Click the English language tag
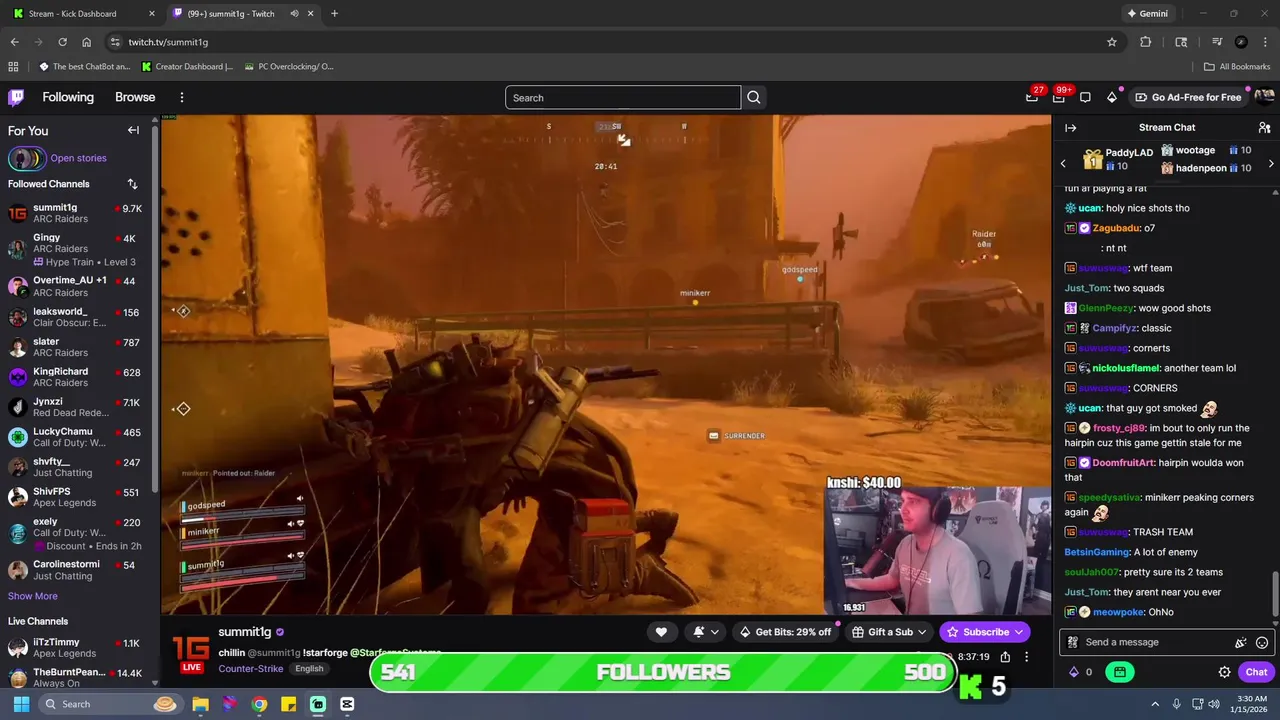Screen dimensions: 1280x720 point(309,668)
